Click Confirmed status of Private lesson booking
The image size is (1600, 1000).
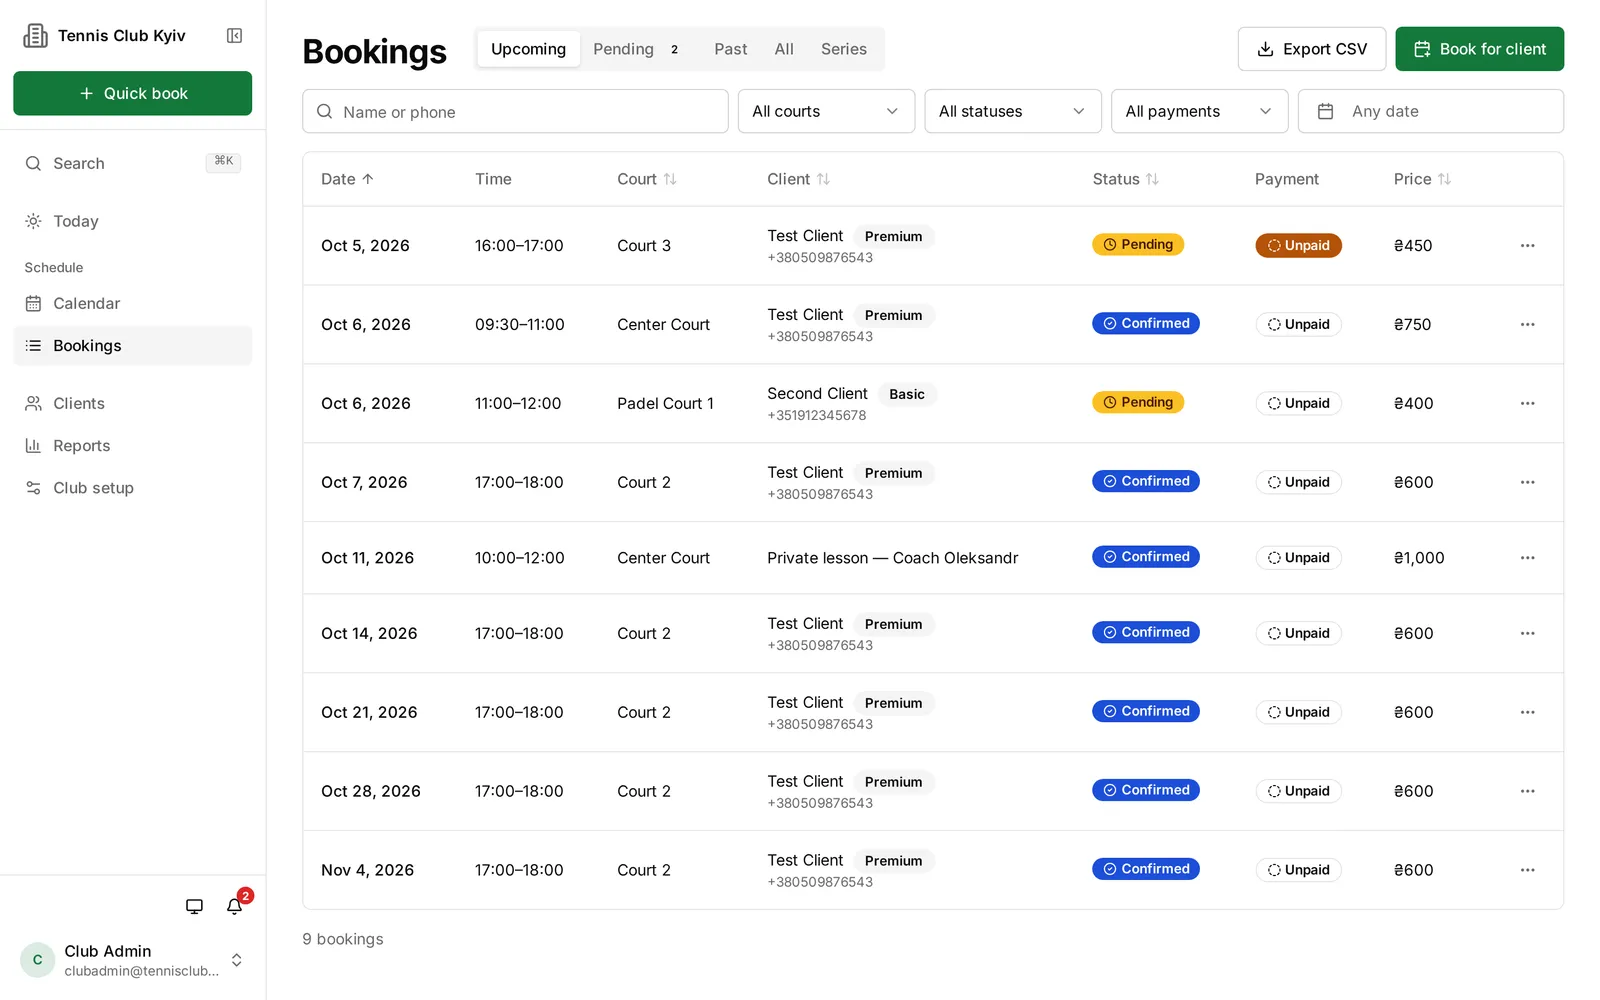(x=1146, y=557)
